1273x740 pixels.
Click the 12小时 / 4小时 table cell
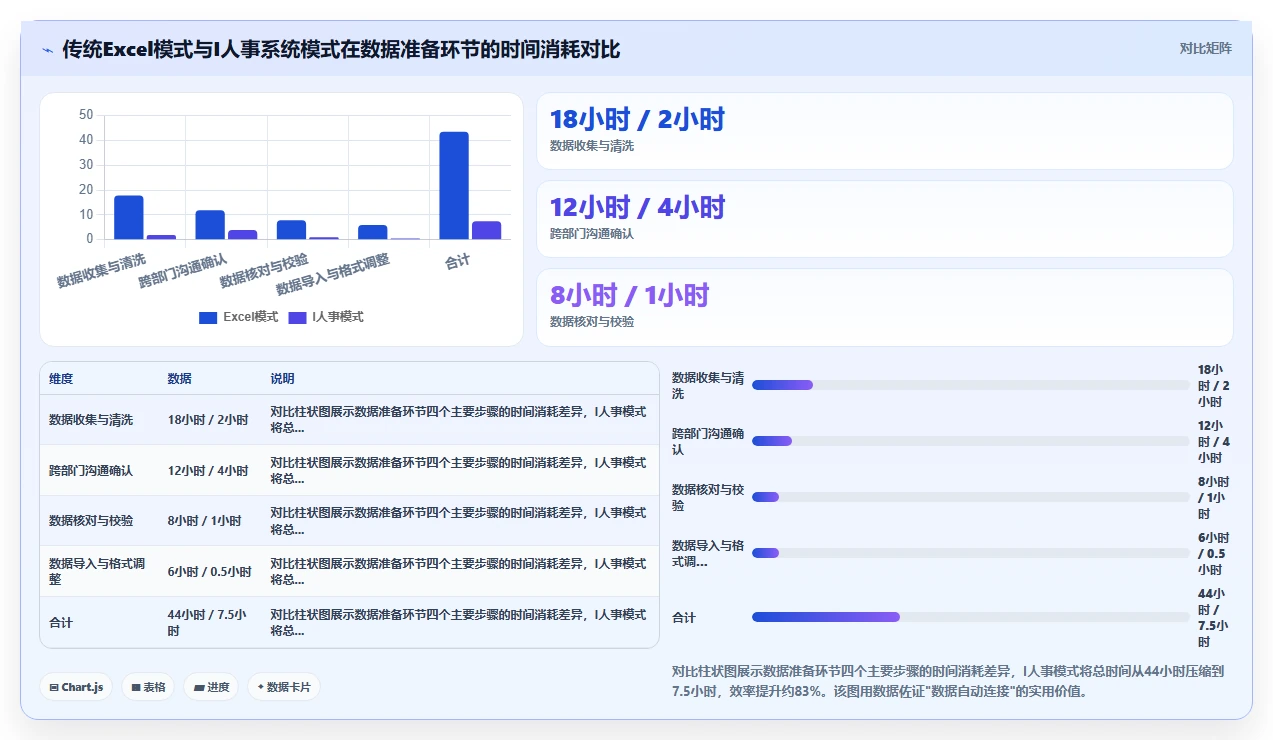[208, 470]
